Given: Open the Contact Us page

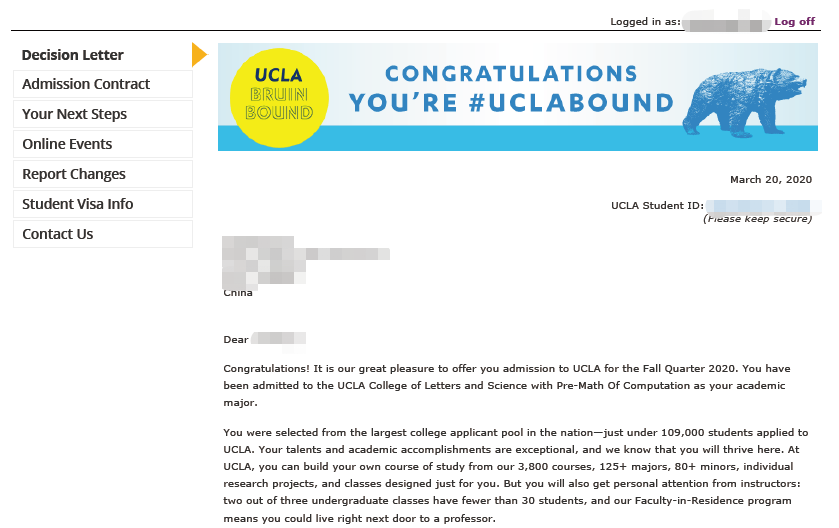Looking at the screenshot, I should tap(103, 234).
